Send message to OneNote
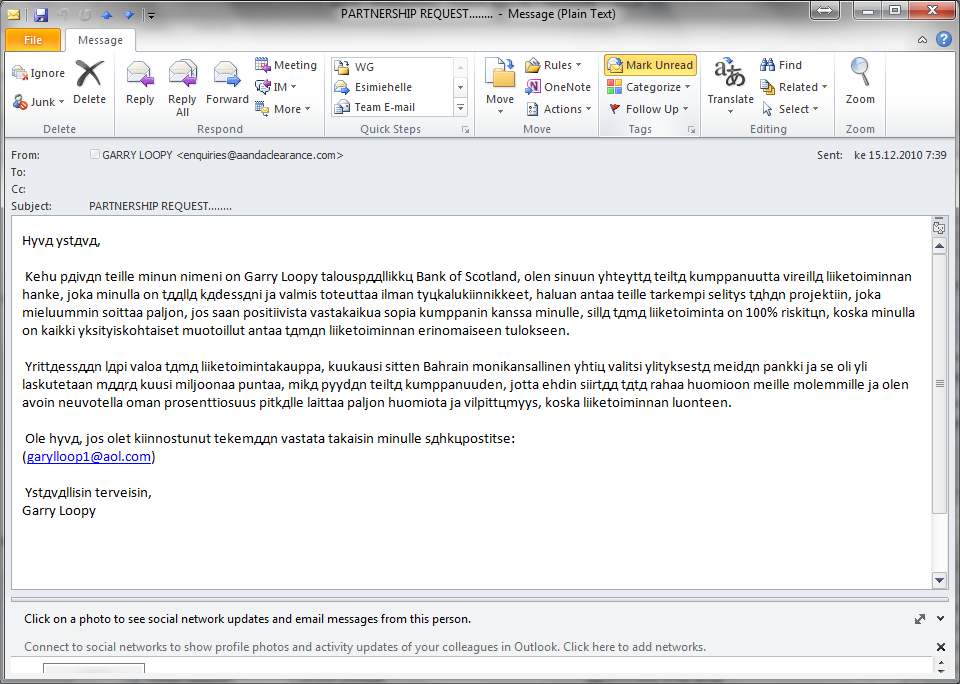 (x=558, y=87)
